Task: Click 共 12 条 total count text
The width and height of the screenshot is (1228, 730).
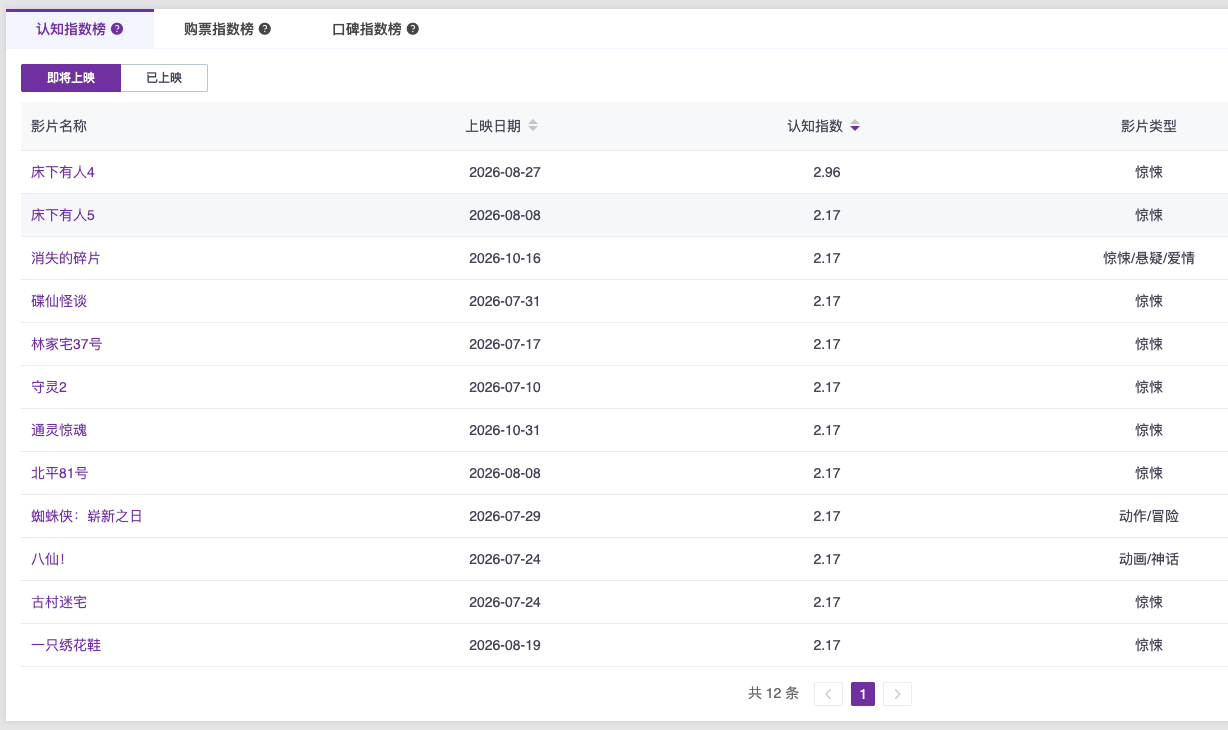Action: click(774, 694)
